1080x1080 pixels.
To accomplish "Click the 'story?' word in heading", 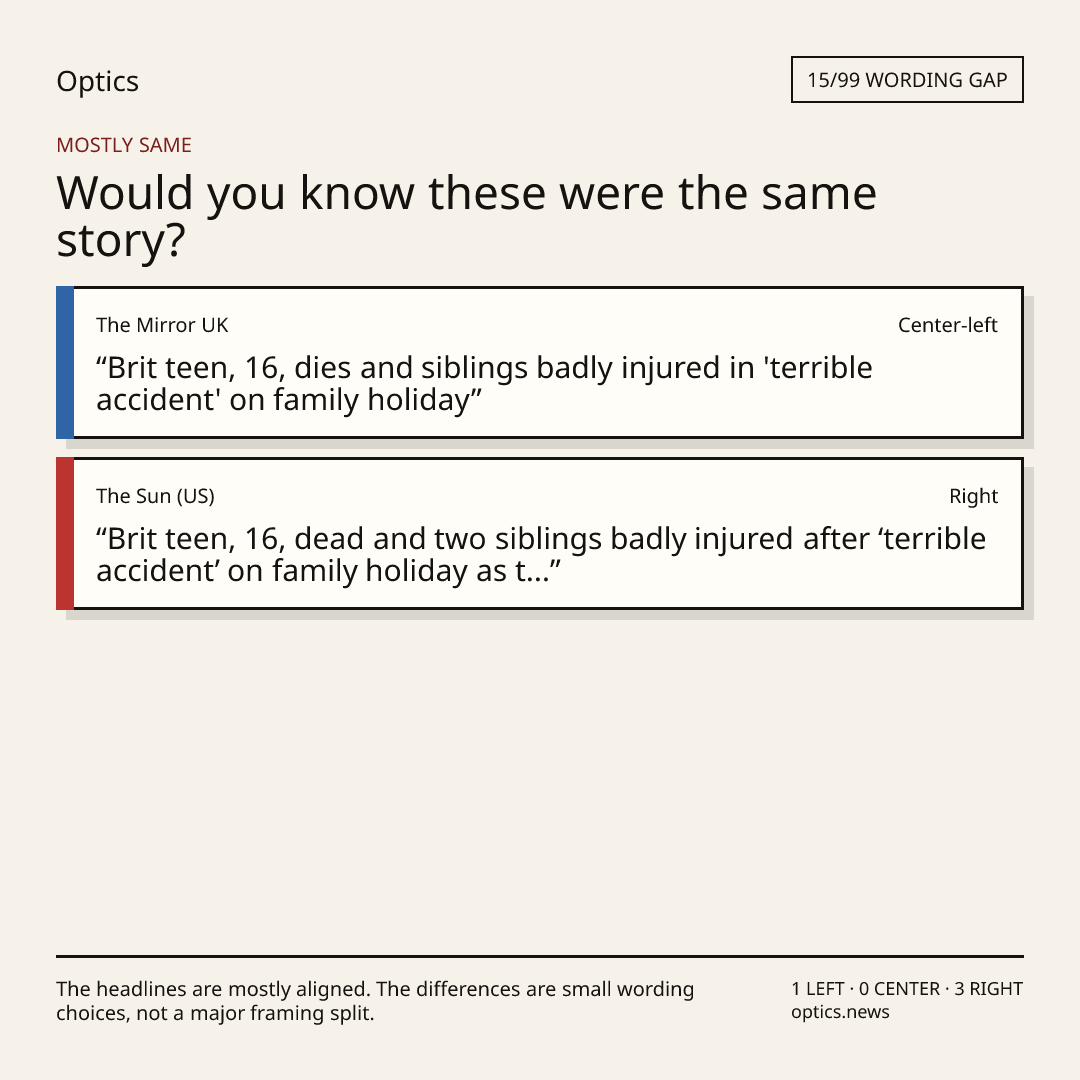I will coord(121,241).
